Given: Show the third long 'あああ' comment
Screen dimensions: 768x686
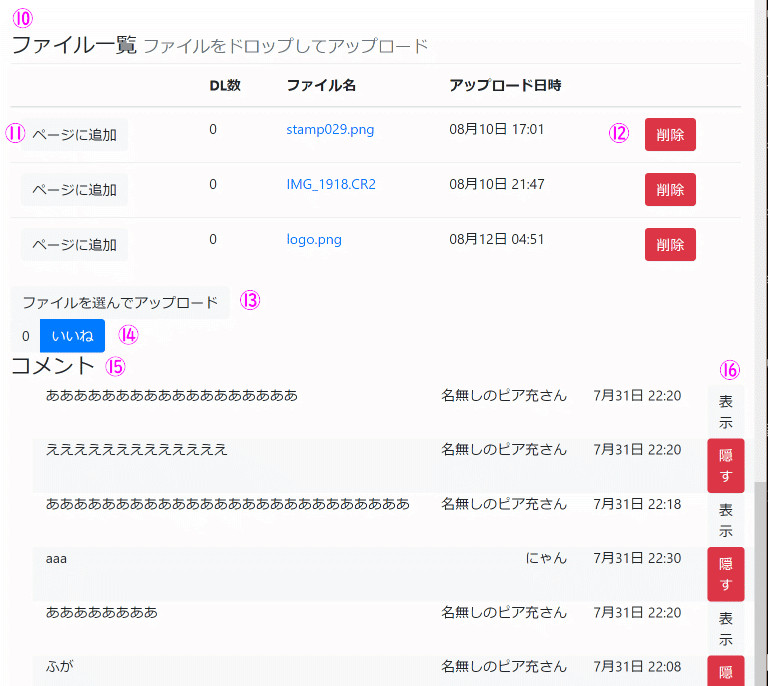Looking at the screenshot, I should point(726,520).
